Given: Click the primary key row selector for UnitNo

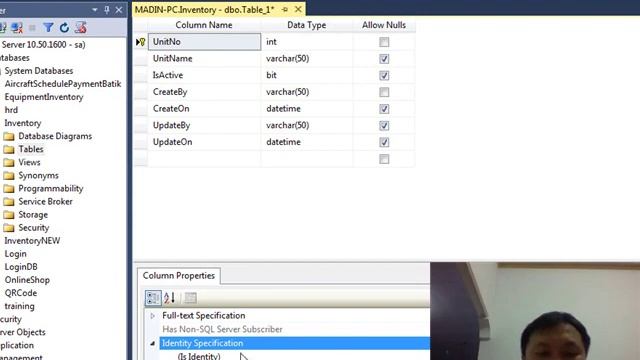Looking at the screenshot, I should [141, 42].
